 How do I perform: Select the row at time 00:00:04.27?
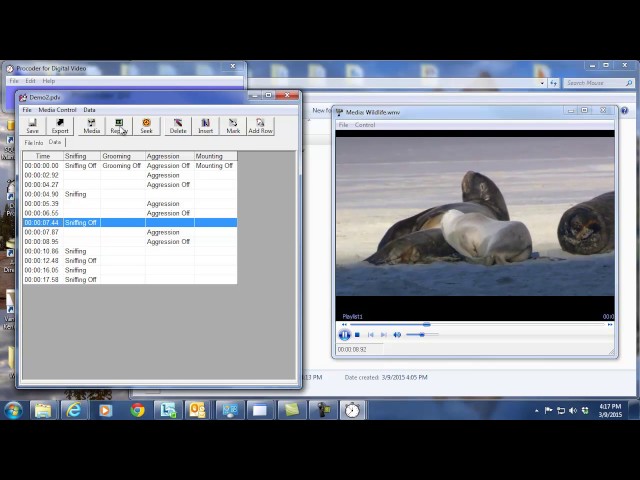[130, 184]
